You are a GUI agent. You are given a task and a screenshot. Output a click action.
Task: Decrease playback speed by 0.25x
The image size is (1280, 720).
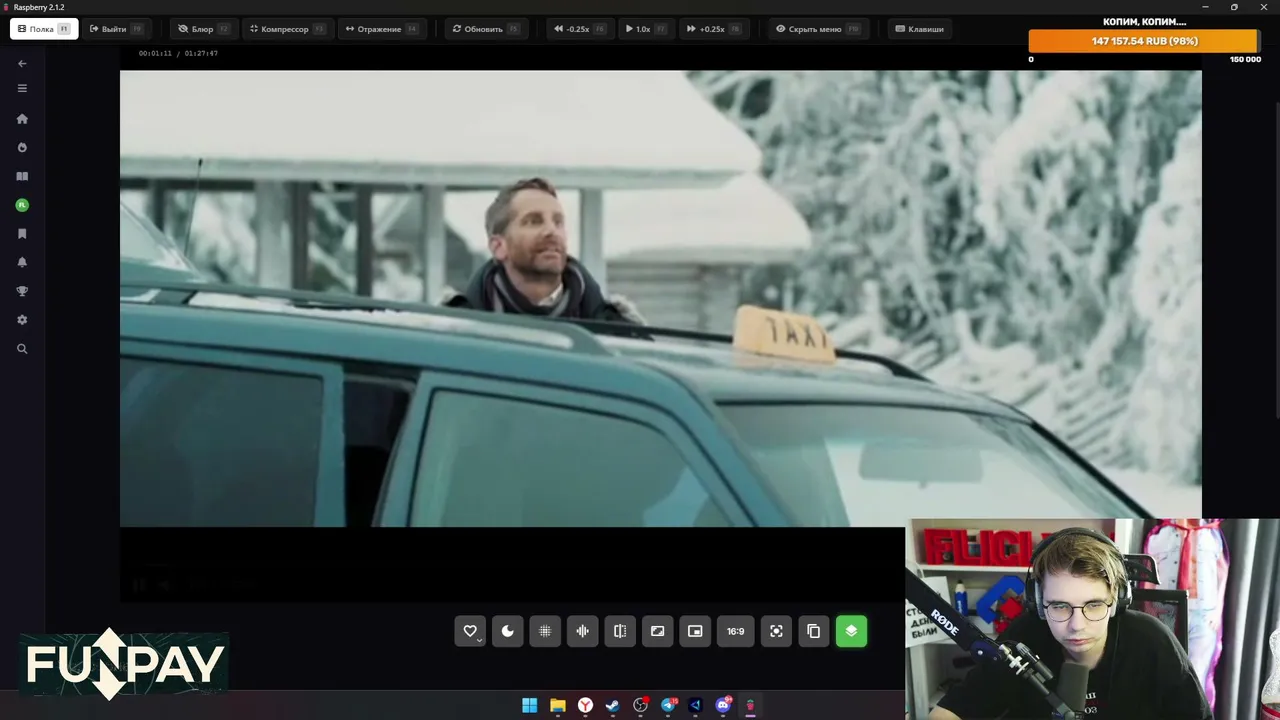click(579, 29)
